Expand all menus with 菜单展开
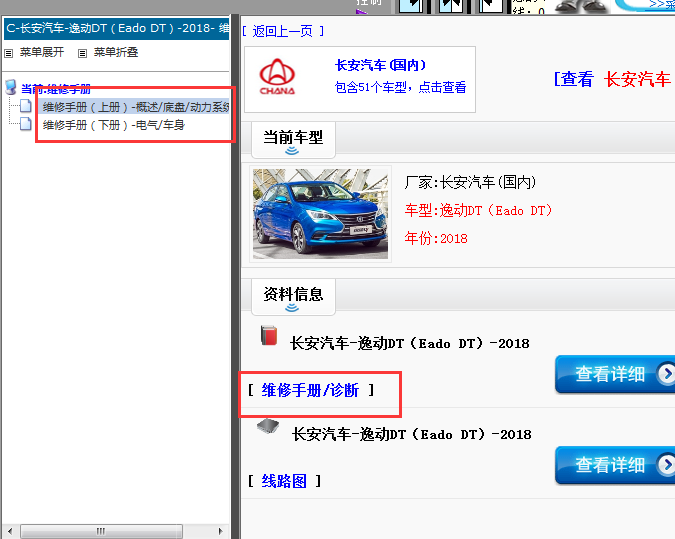 [x=42, y=52]
